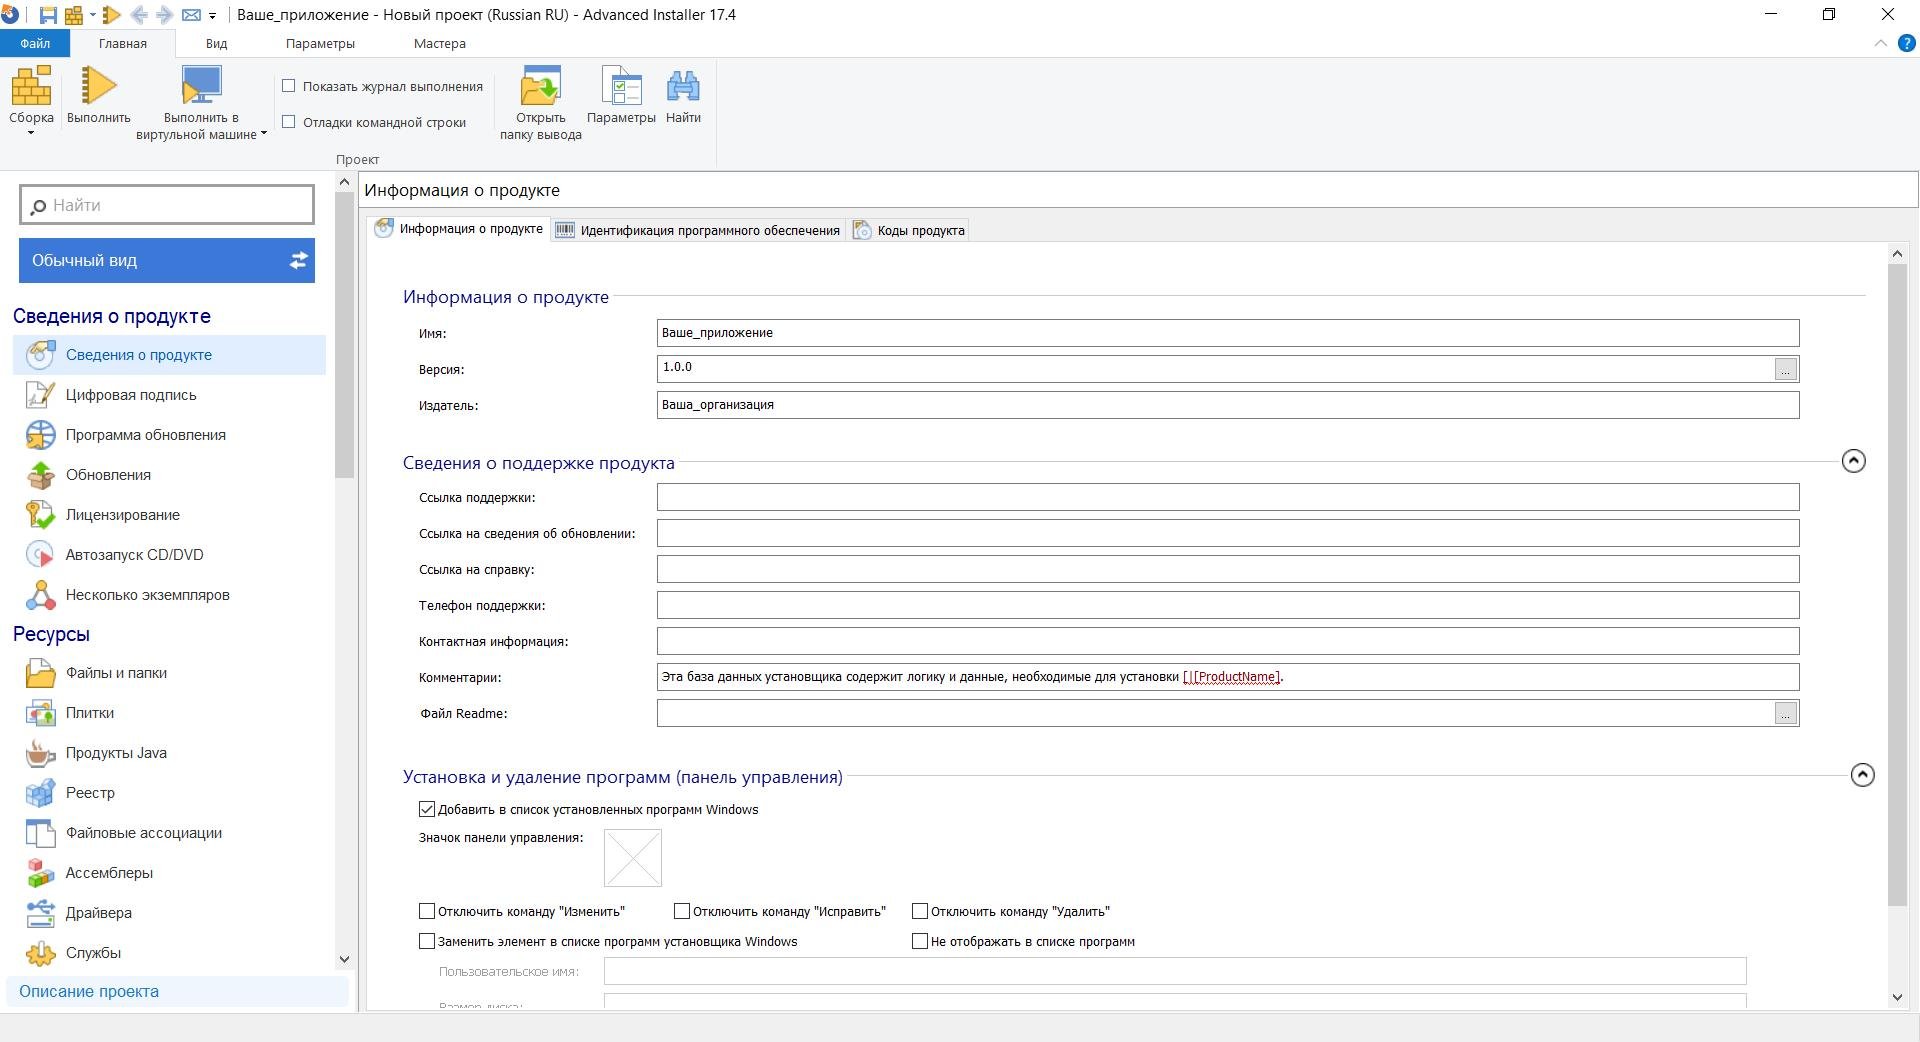The height and width of the screenshot is (1042, 1920).
Task: Open Цифровая подпись in sidebar
Action: pyautogui.click(x=130, y=395)
